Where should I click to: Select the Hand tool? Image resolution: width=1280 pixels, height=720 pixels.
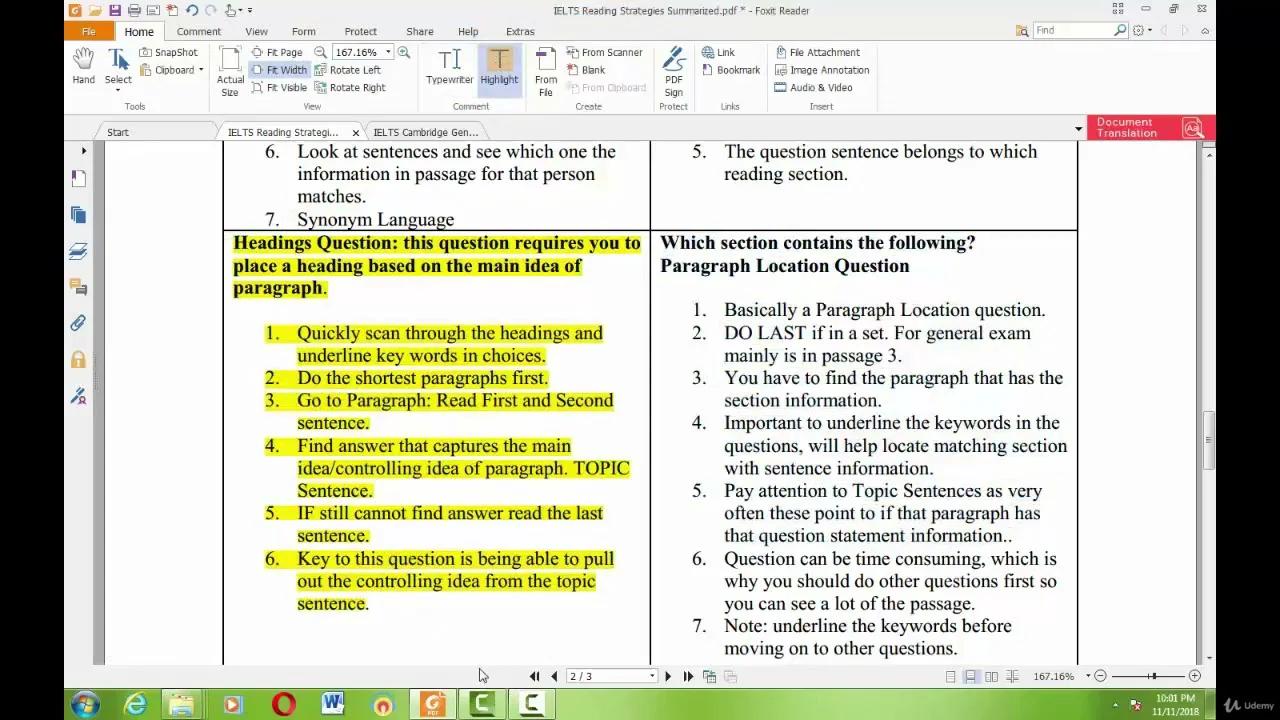(83, 64)
